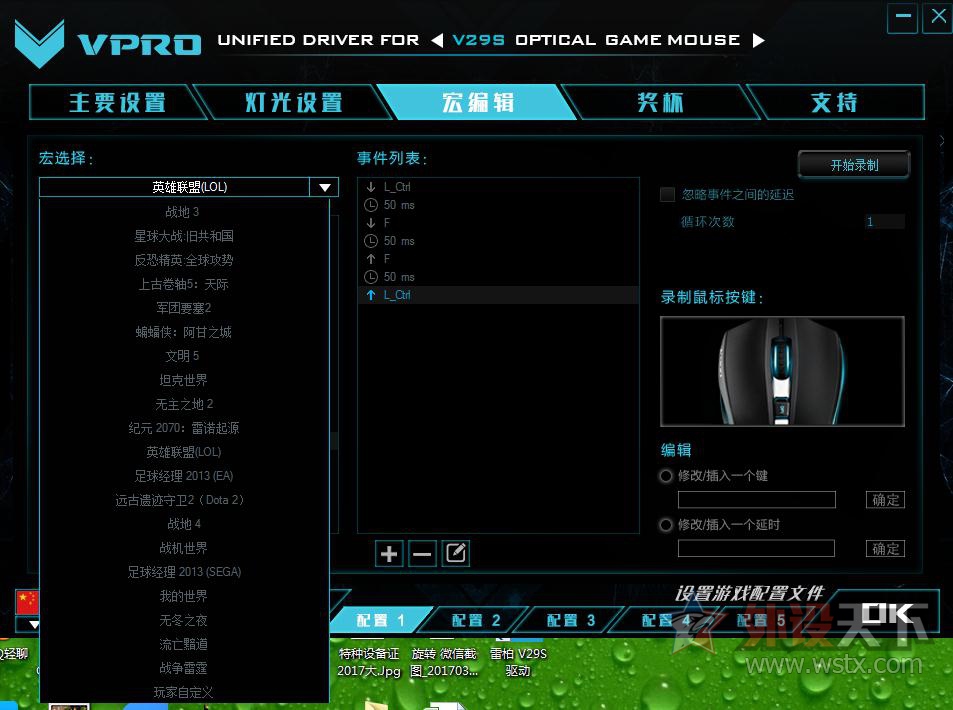Choose 坦克世界 from macro list
953x710 pixels.
pos(184,380)
